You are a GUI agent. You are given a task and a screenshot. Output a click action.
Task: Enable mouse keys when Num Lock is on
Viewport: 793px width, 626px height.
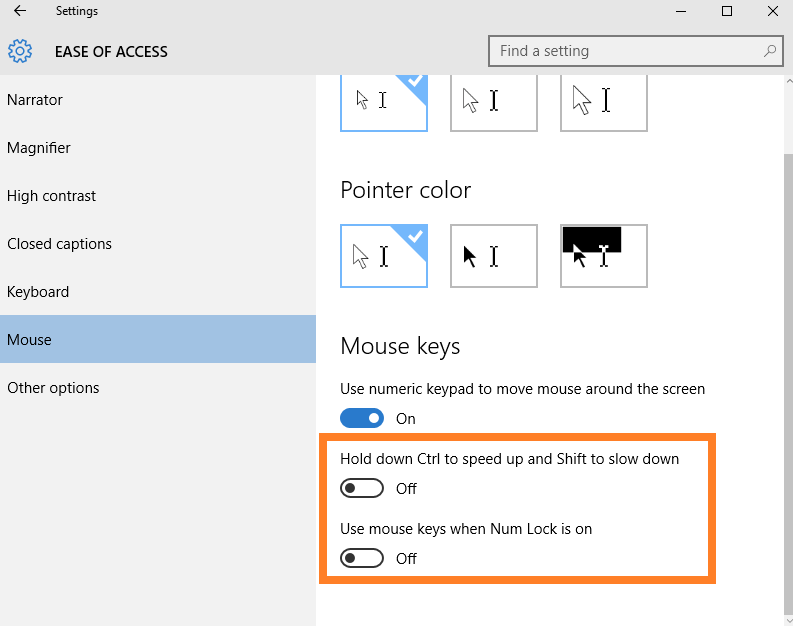pos(362,558)
